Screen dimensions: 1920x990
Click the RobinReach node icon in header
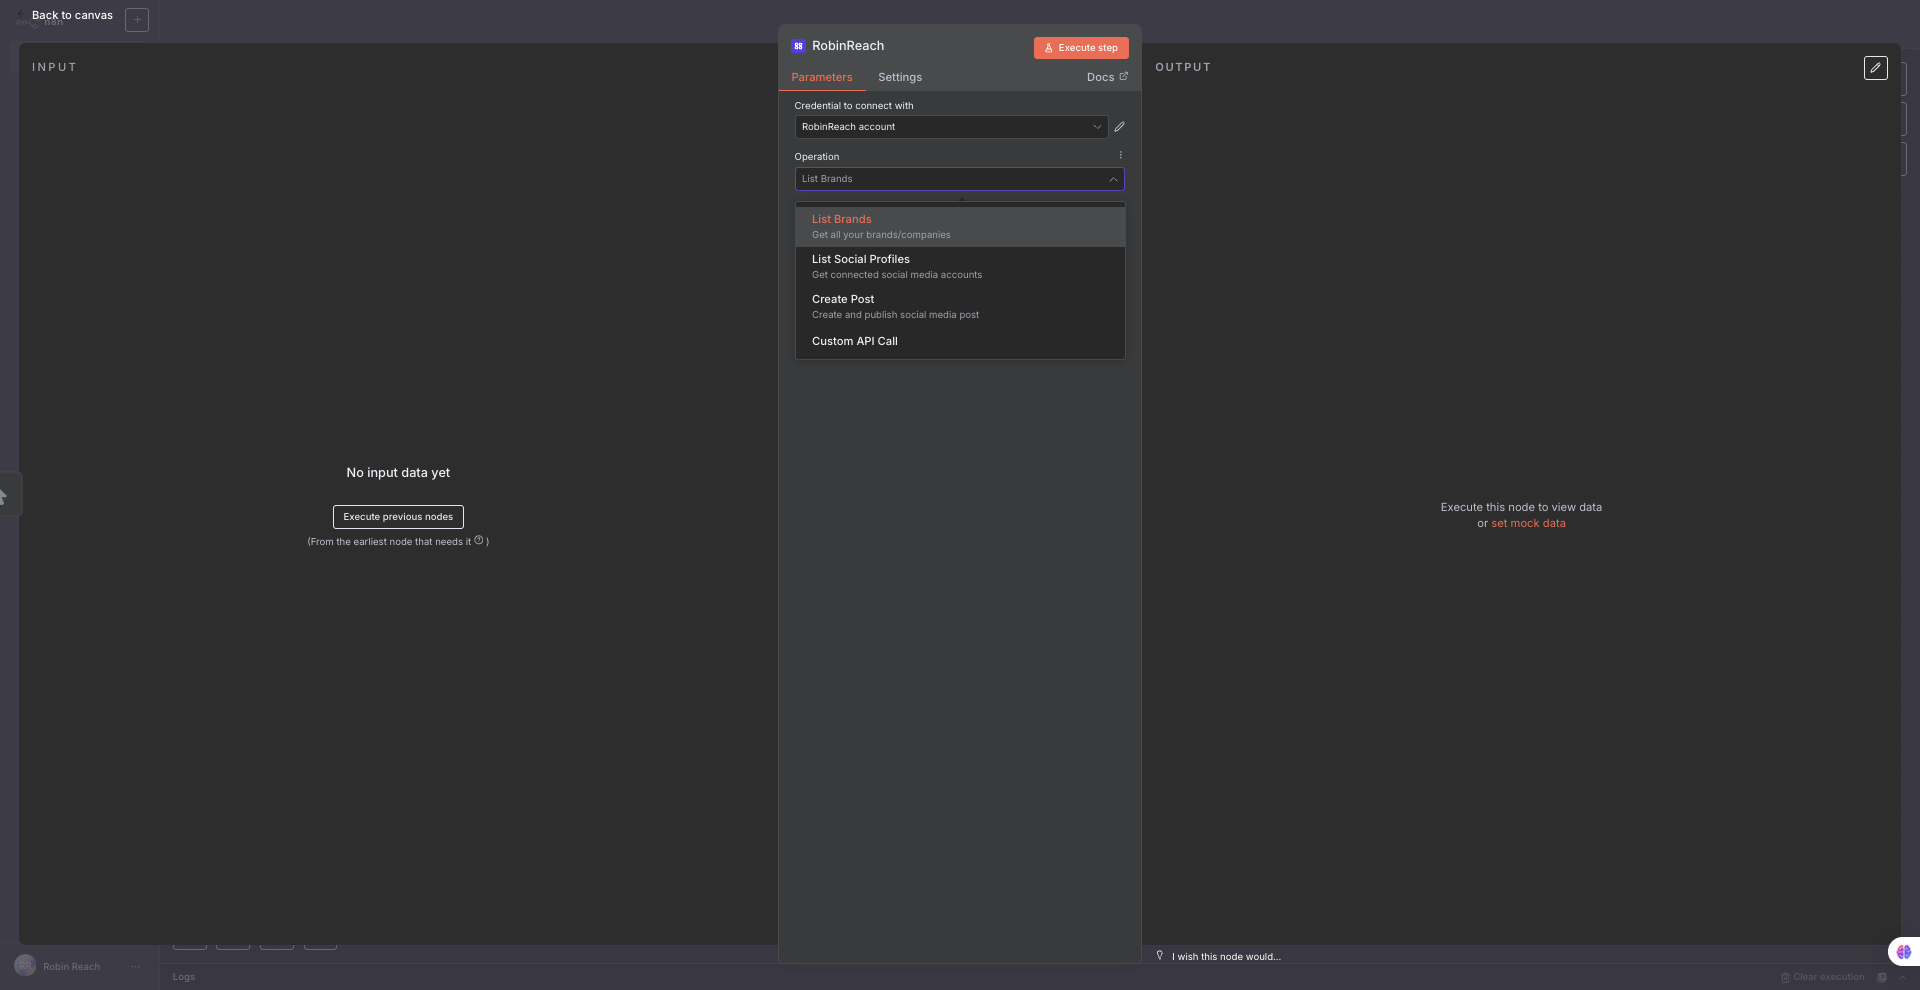pyautogui.click(x=798, y=46)
